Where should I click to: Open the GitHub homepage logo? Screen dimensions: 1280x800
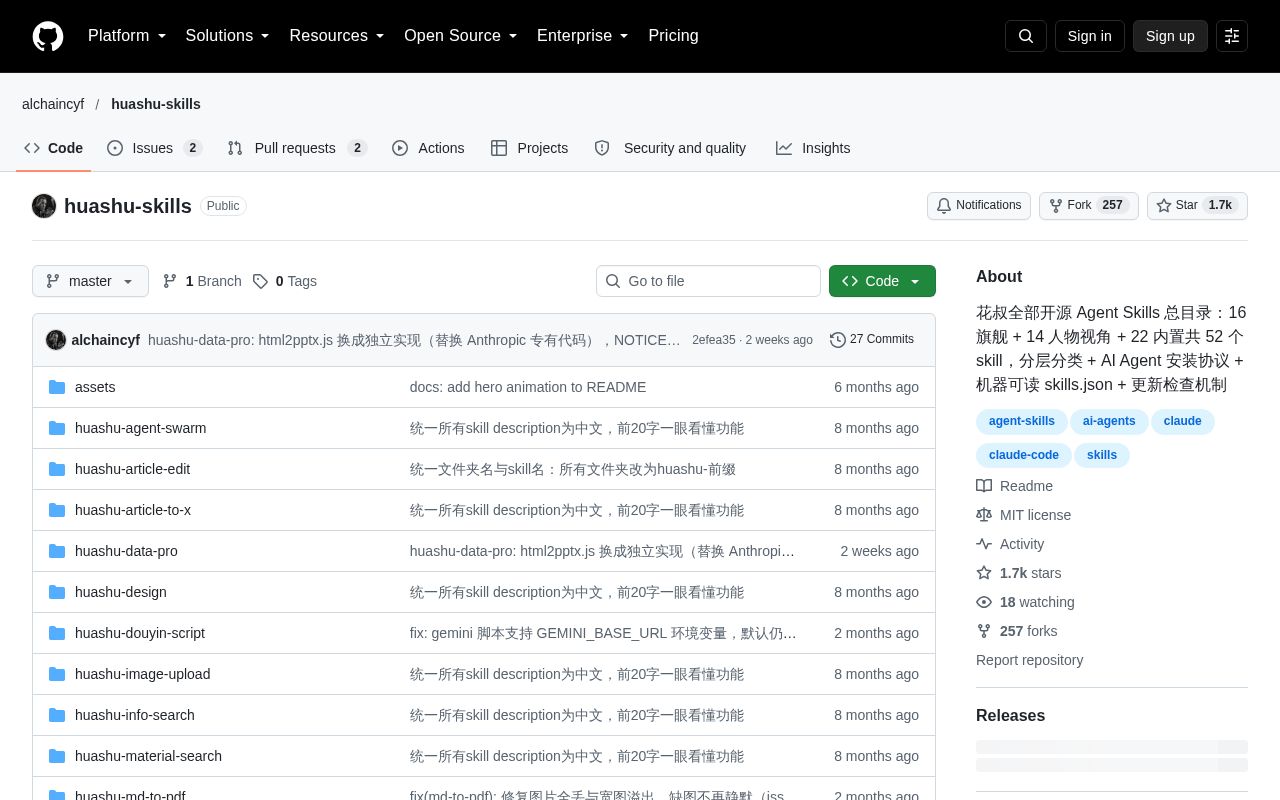pos(48,36)
